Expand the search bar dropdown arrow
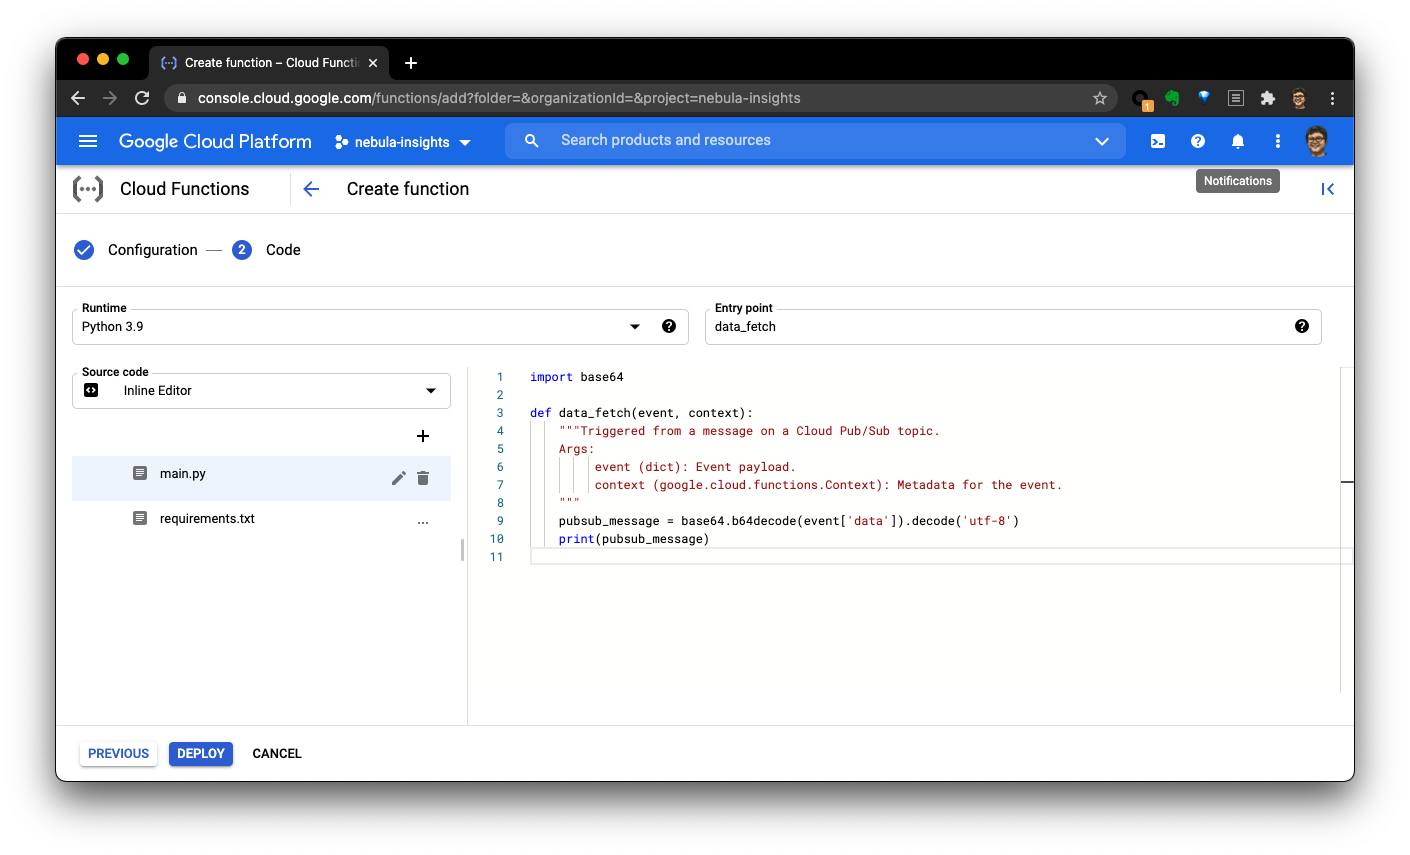Image resolution: width=1410 pixels, height=855 pixels. click(1102, 141)
